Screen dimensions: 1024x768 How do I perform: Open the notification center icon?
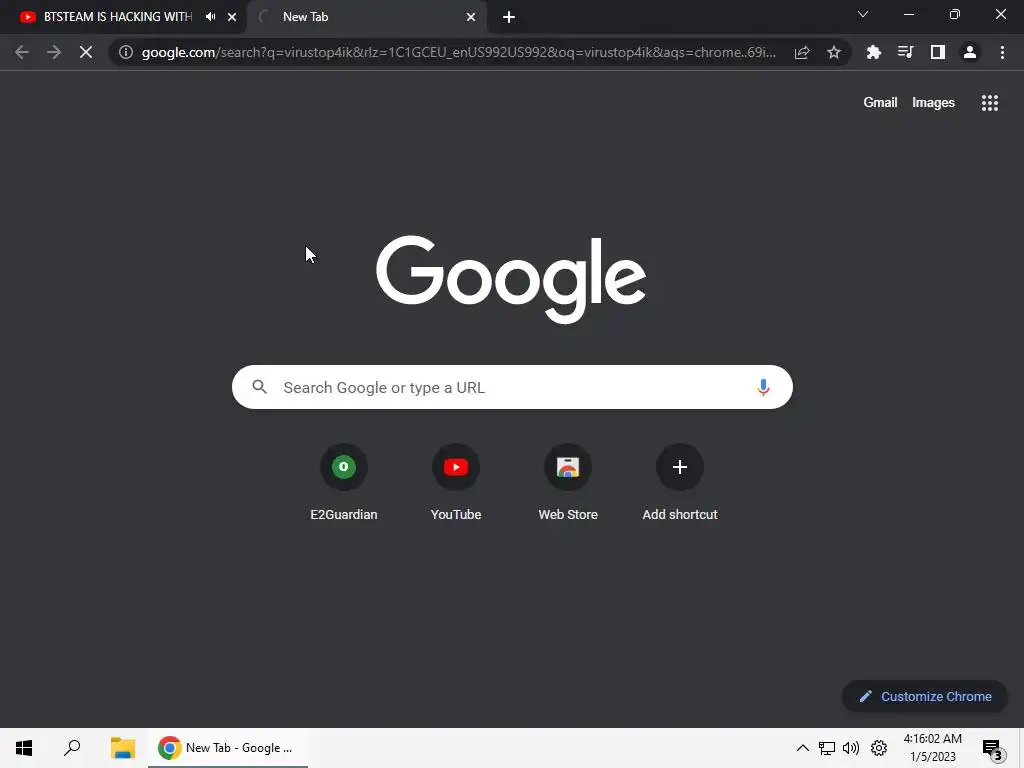pos(992,749)
